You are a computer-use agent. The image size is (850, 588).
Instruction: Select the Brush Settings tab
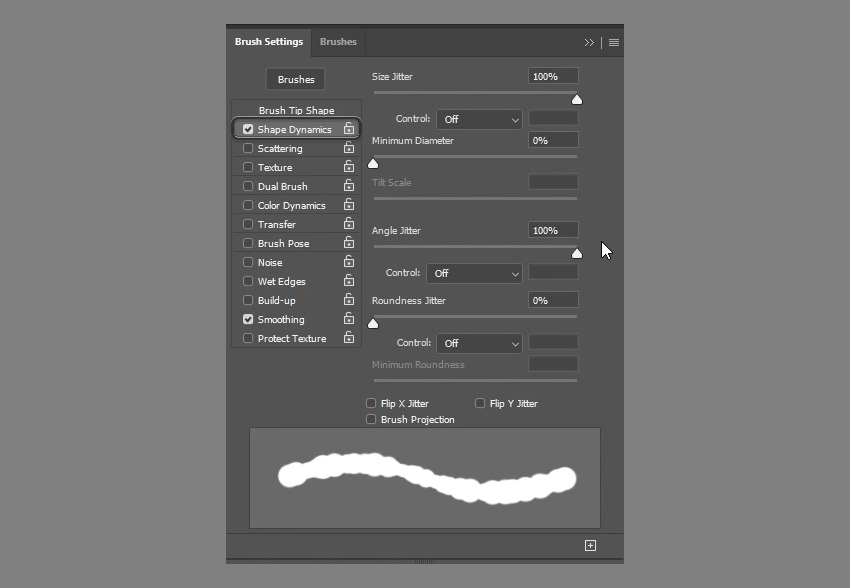266,41
